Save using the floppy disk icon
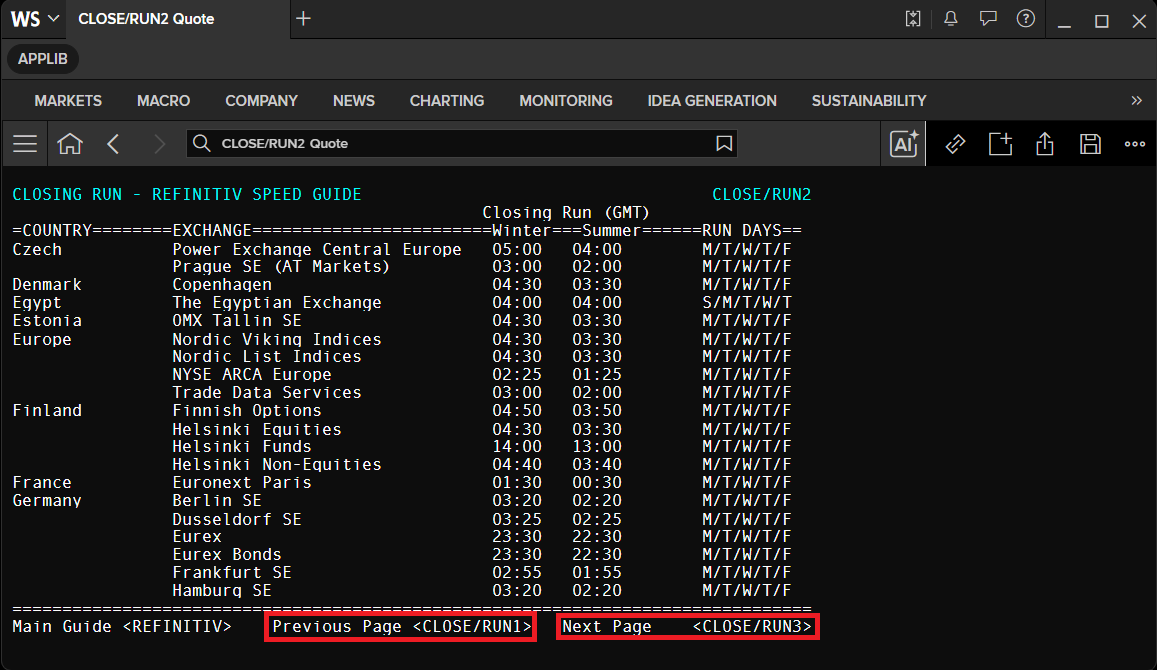Image resolution: width=1157 pixels, height=670 pixels. [x=1090, y=144]
